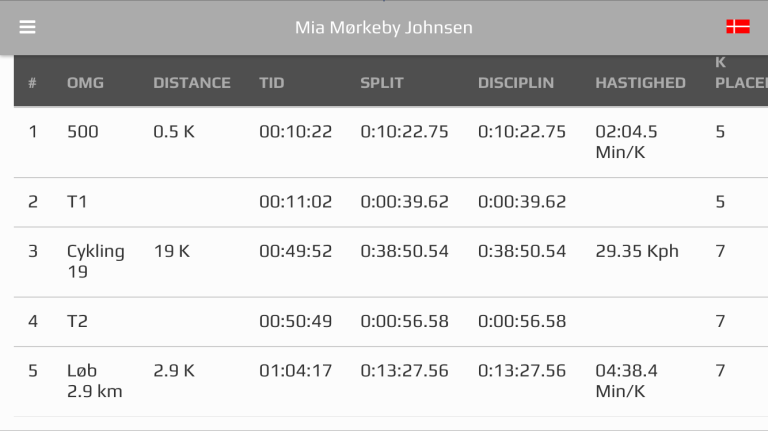Viewport: 768px width, 431px height.
Task: Click the # column header
Action: click(x=32, y=83)
